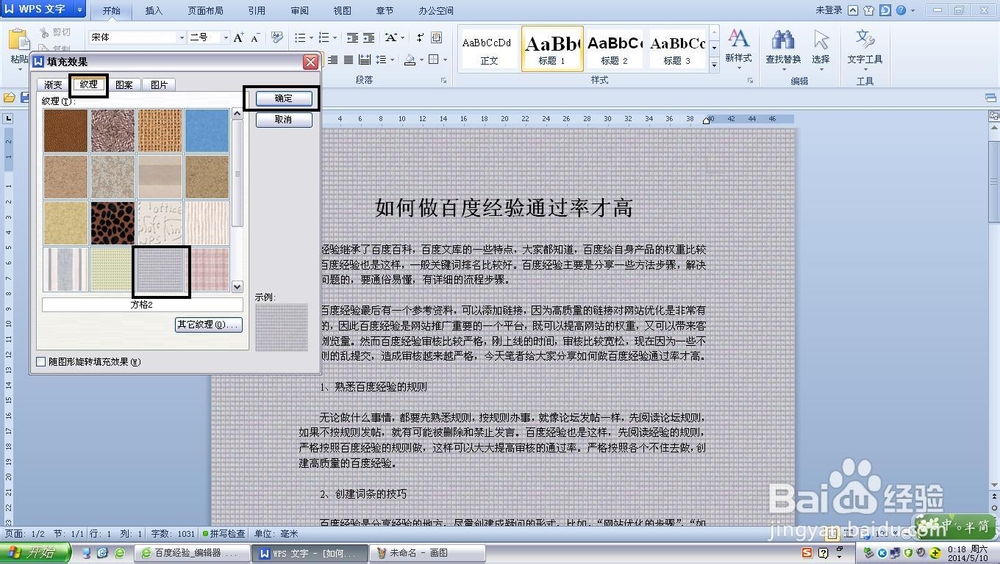The image size is (1000, 564).
Task: Open the font name 宋体 dropdown
Action: click(182, 38)
